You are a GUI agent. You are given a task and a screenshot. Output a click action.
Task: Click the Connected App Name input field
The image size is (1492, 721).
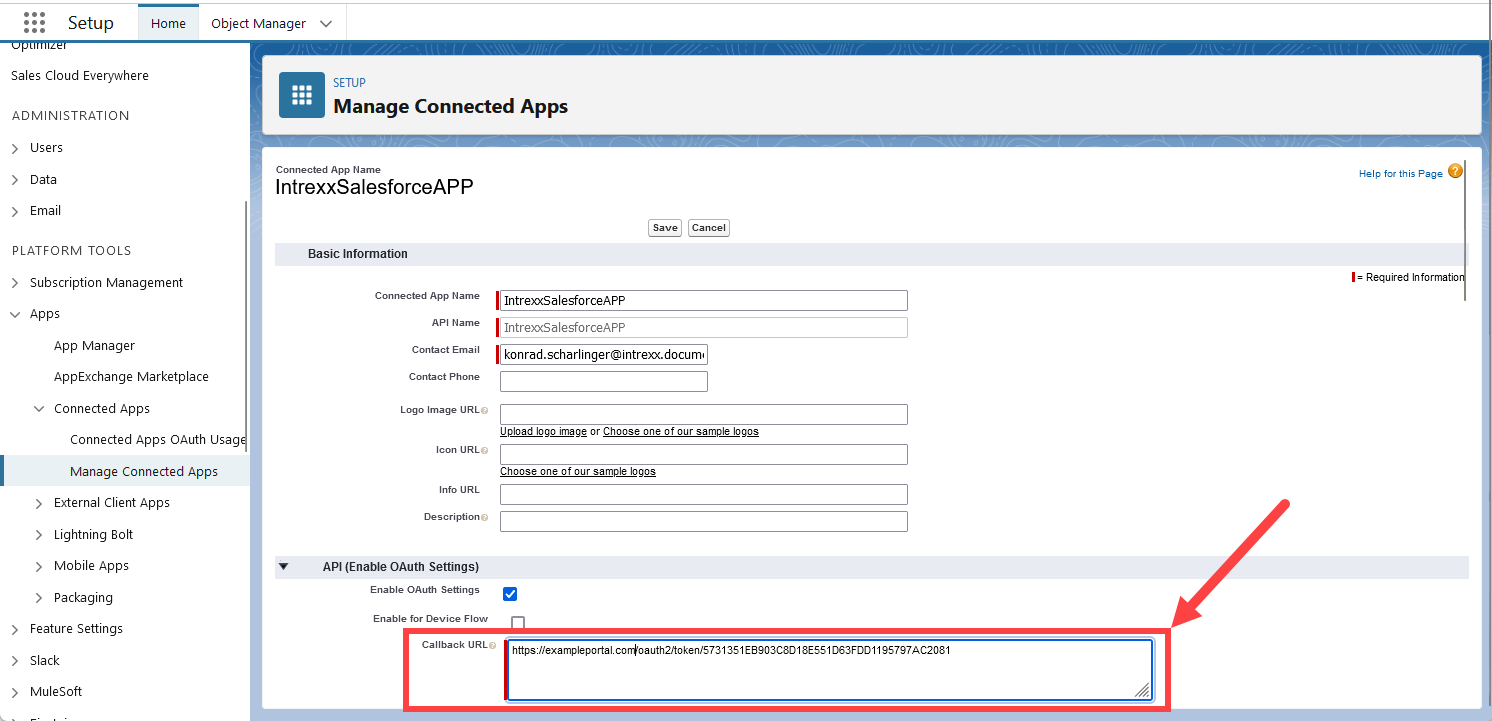click(704, 300)
